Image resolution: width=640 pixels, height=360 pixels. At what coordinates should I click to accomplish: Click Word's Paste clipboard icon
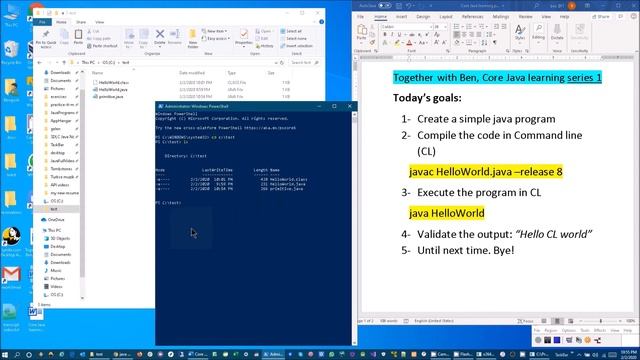click(x=362, y=30)
